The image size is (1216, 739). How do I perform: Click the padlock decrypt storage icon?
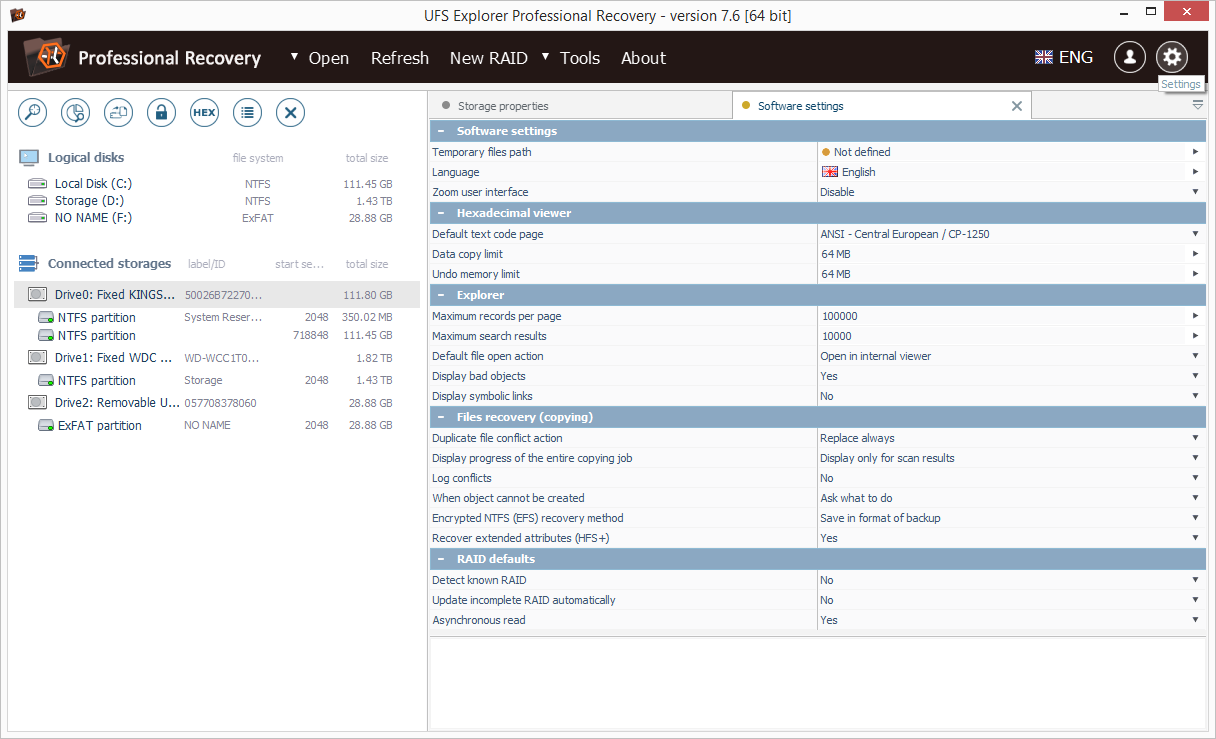point(161,113)
